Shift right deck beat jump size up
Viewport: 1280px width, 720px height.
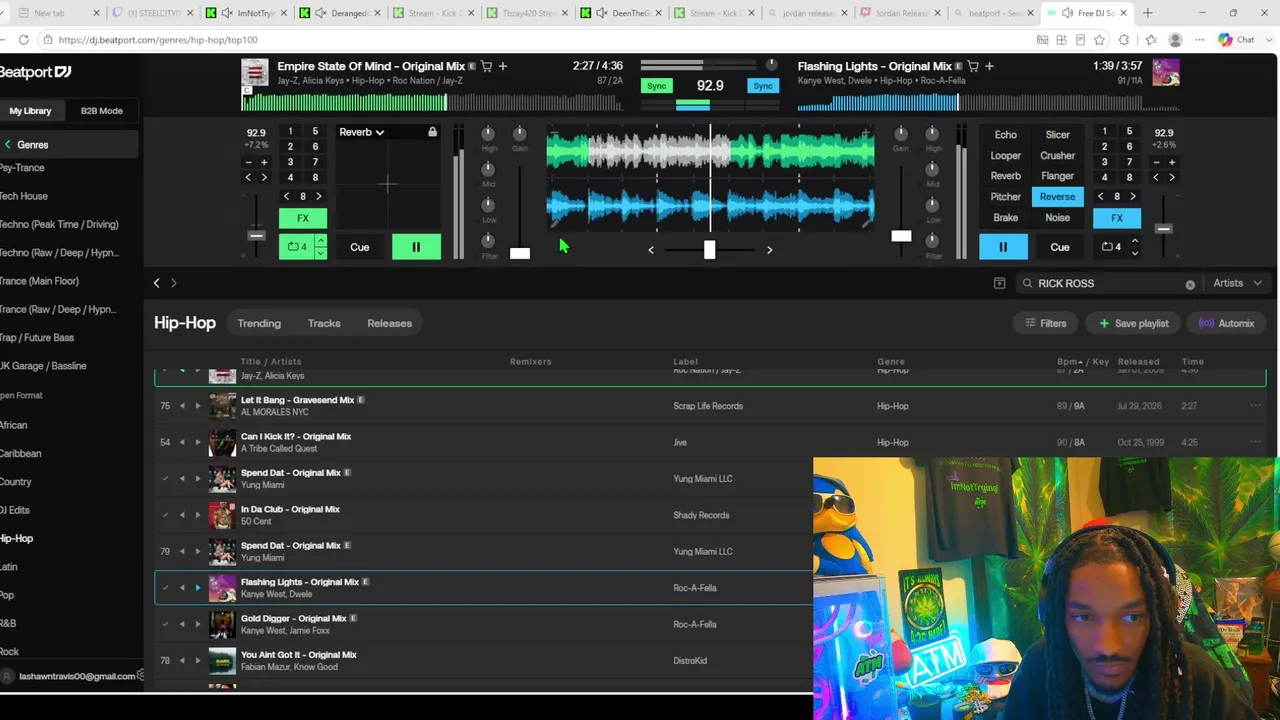point(1133,197)
